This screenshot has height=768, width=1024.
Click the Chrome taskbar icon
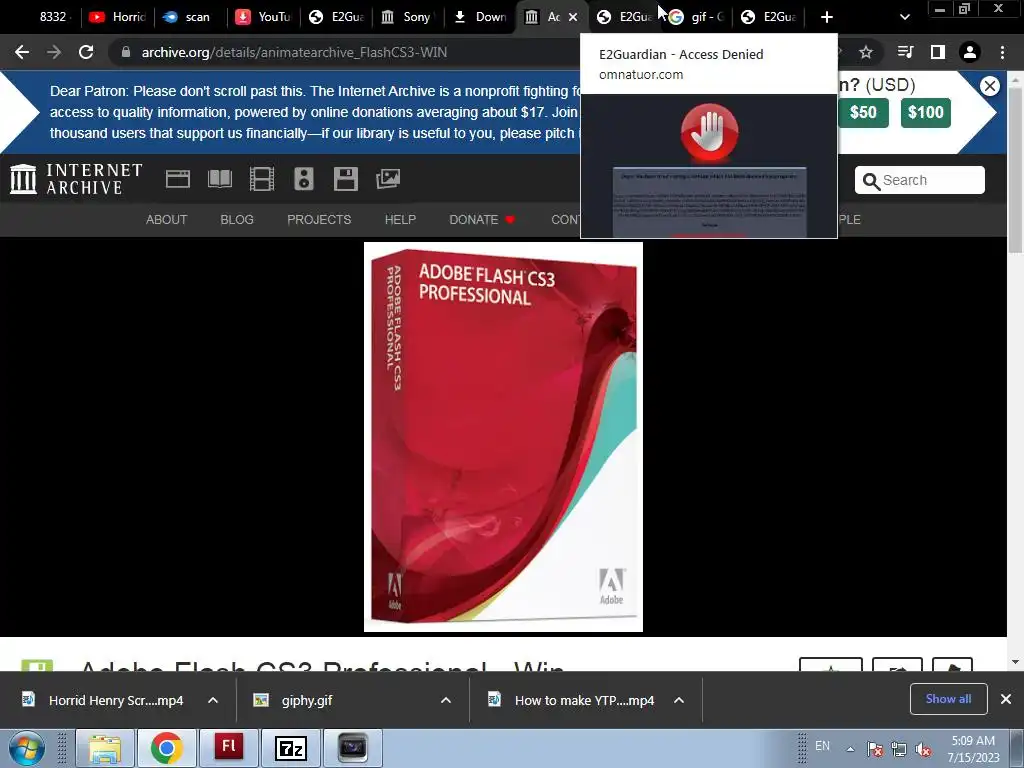click(x=167, y=748)
